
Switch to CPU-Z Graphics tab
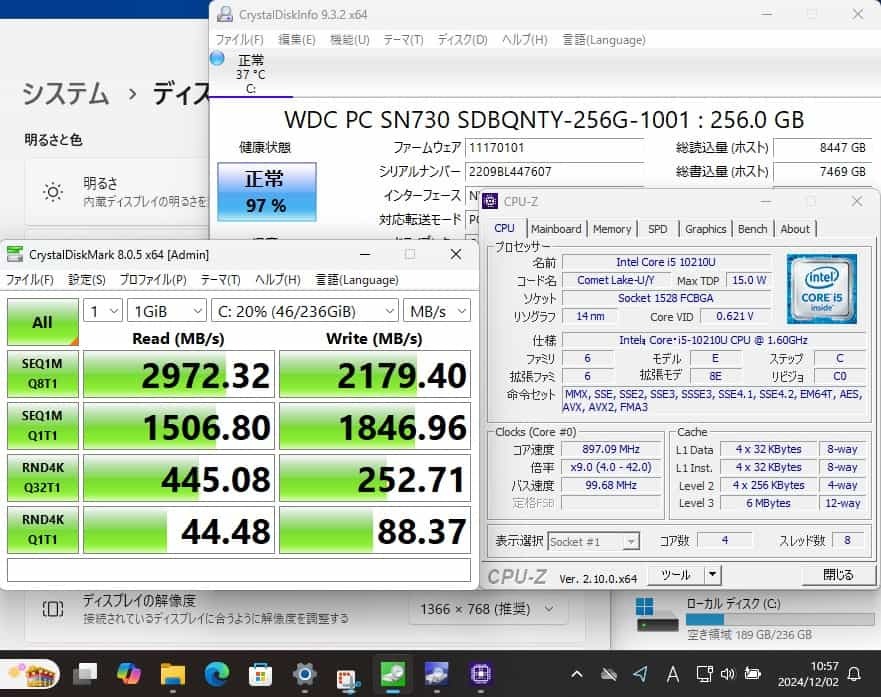[x=706, y=229]
